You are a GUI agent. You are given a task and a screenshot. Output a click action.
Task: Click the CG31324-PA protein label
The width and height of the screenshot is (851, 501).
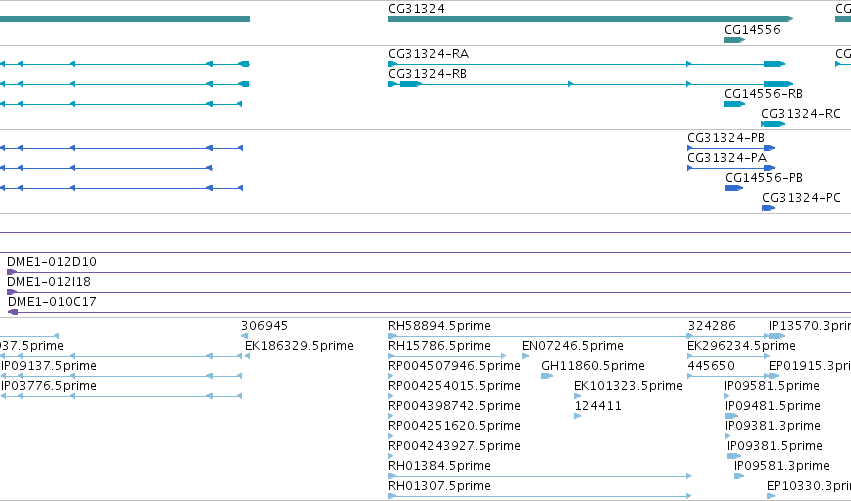point(727,158)
